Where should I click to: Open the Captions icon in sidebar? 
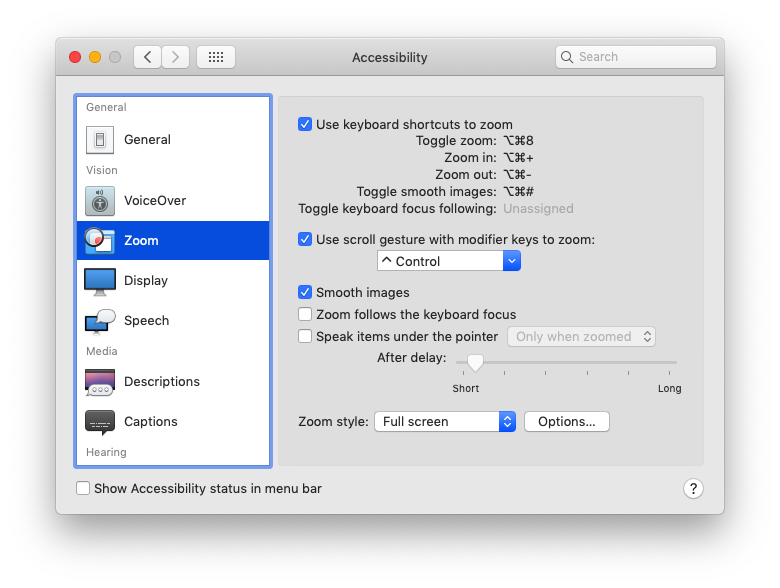pos(100,422)
